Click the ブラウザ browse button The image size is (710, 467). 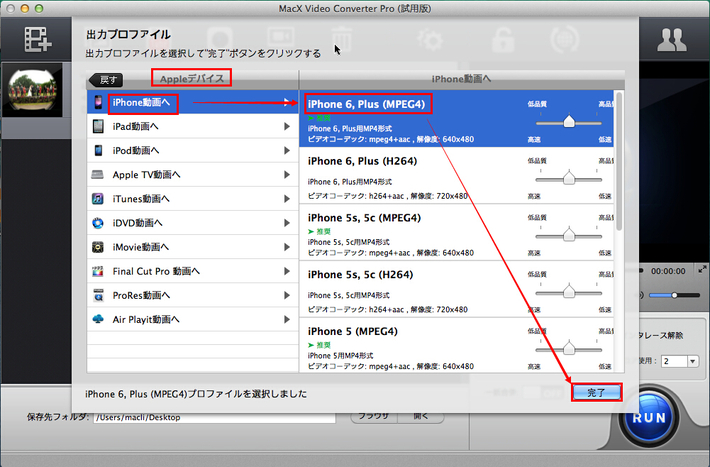374,416
